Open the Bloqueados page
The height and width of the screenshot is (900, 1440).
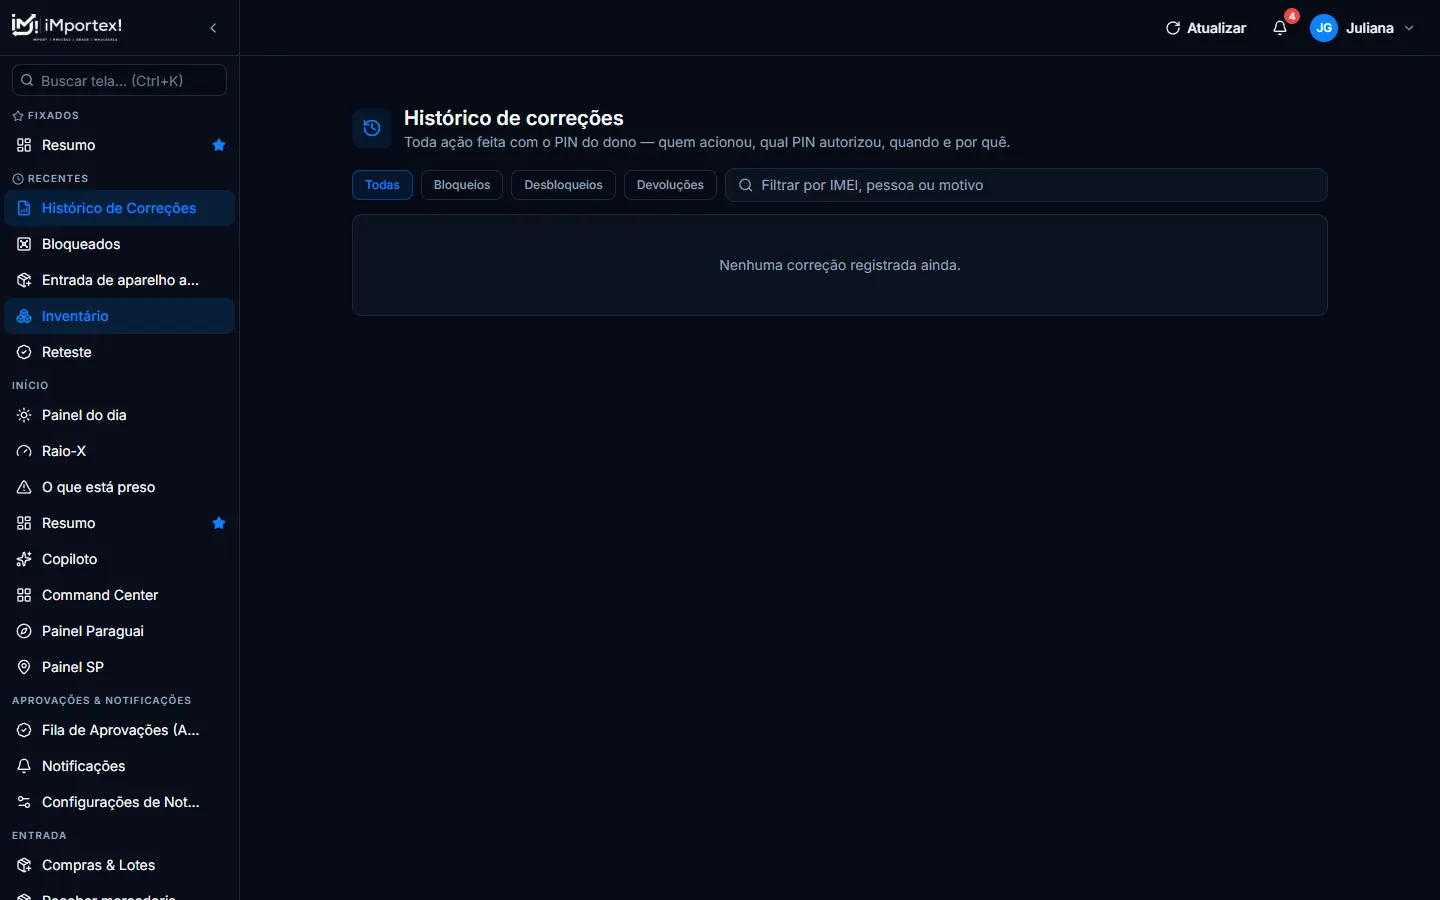coord(119,244)
